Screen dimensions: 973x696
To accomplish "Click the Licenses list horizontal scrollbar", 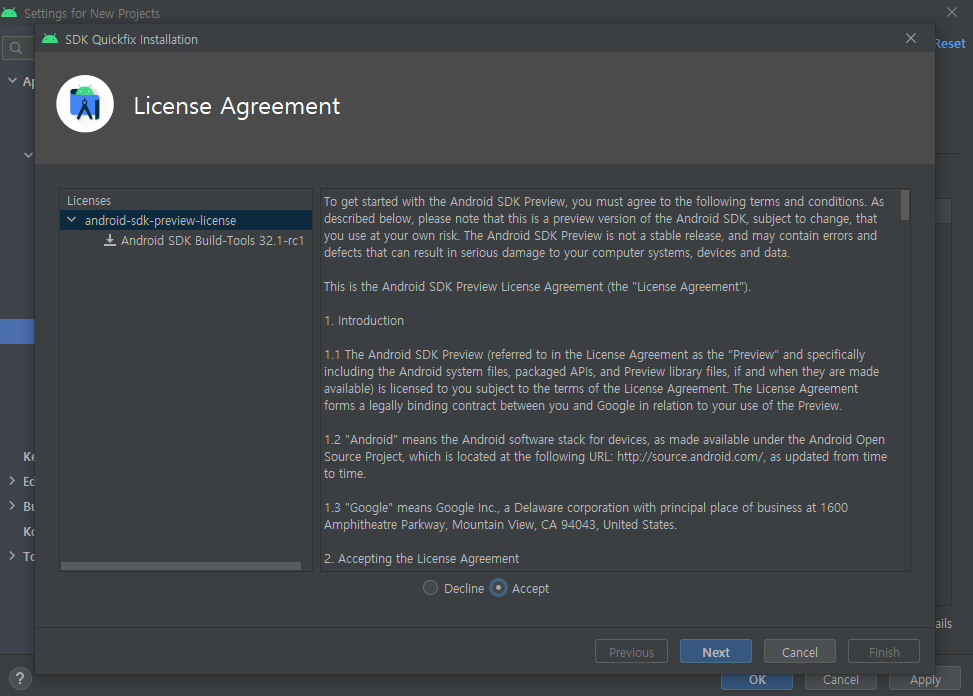I will [181, 566].
